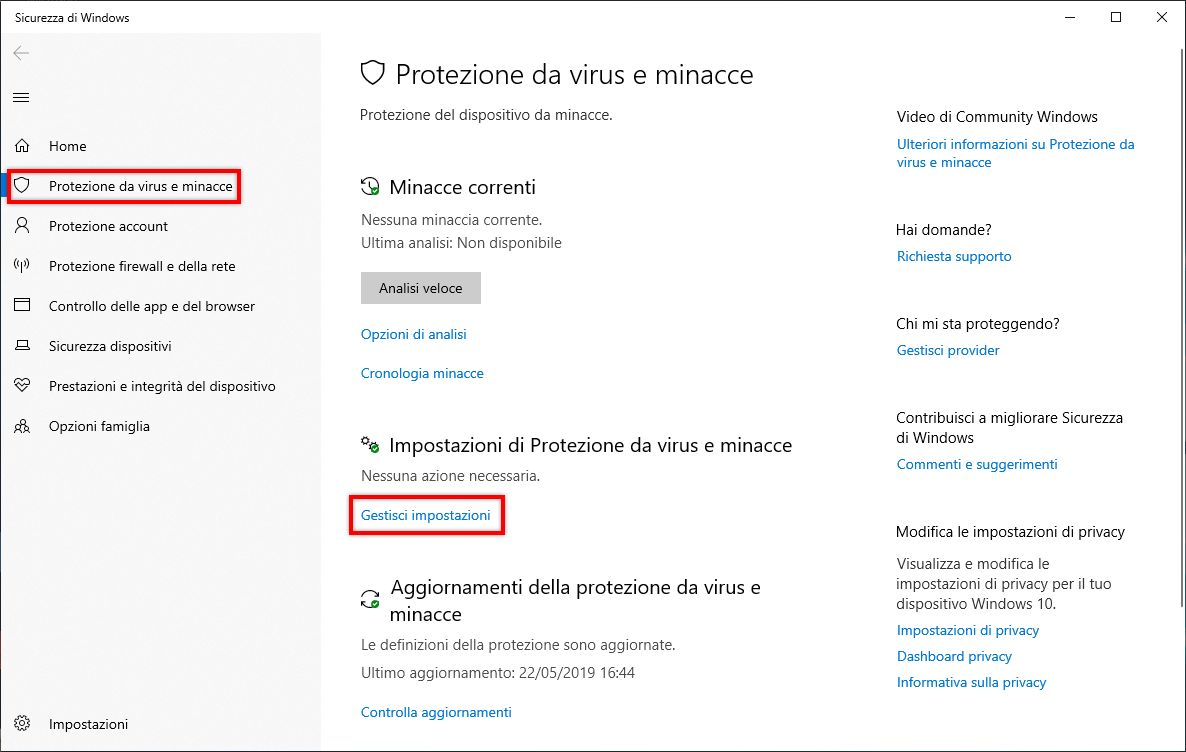Click the back arrow at top left
This screenshot has height=752, width=1186.
coord(20,53)
